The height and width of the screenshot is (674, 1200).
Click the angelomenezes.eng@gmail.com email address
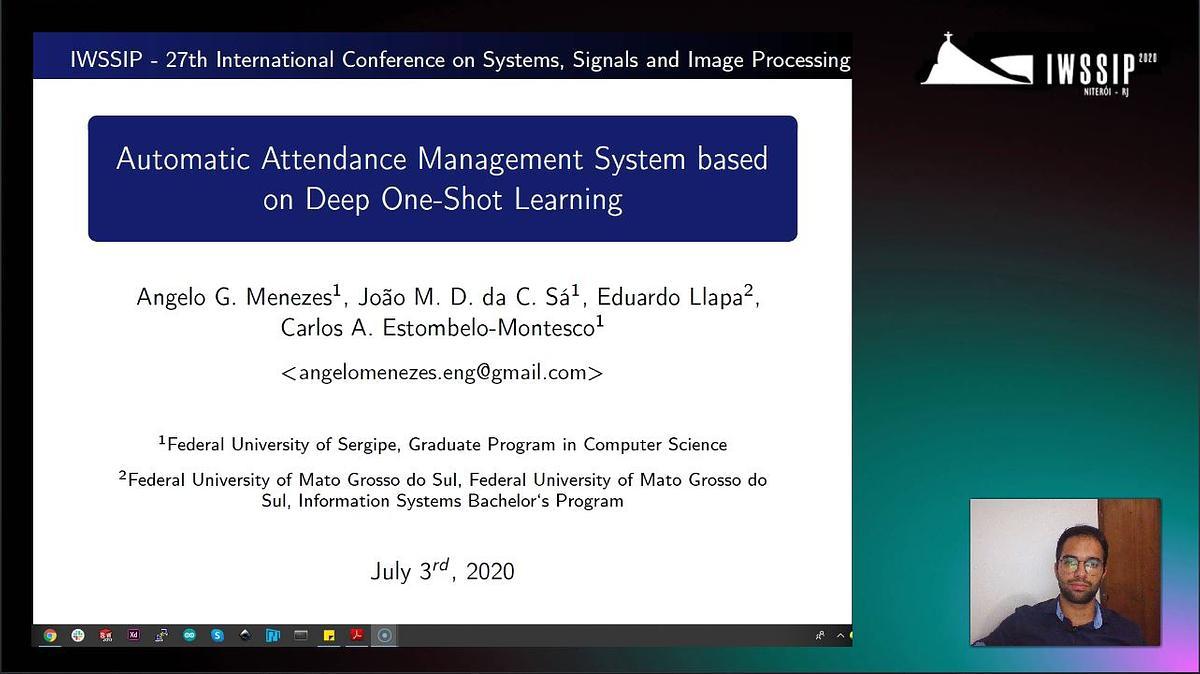coord(442,373)
